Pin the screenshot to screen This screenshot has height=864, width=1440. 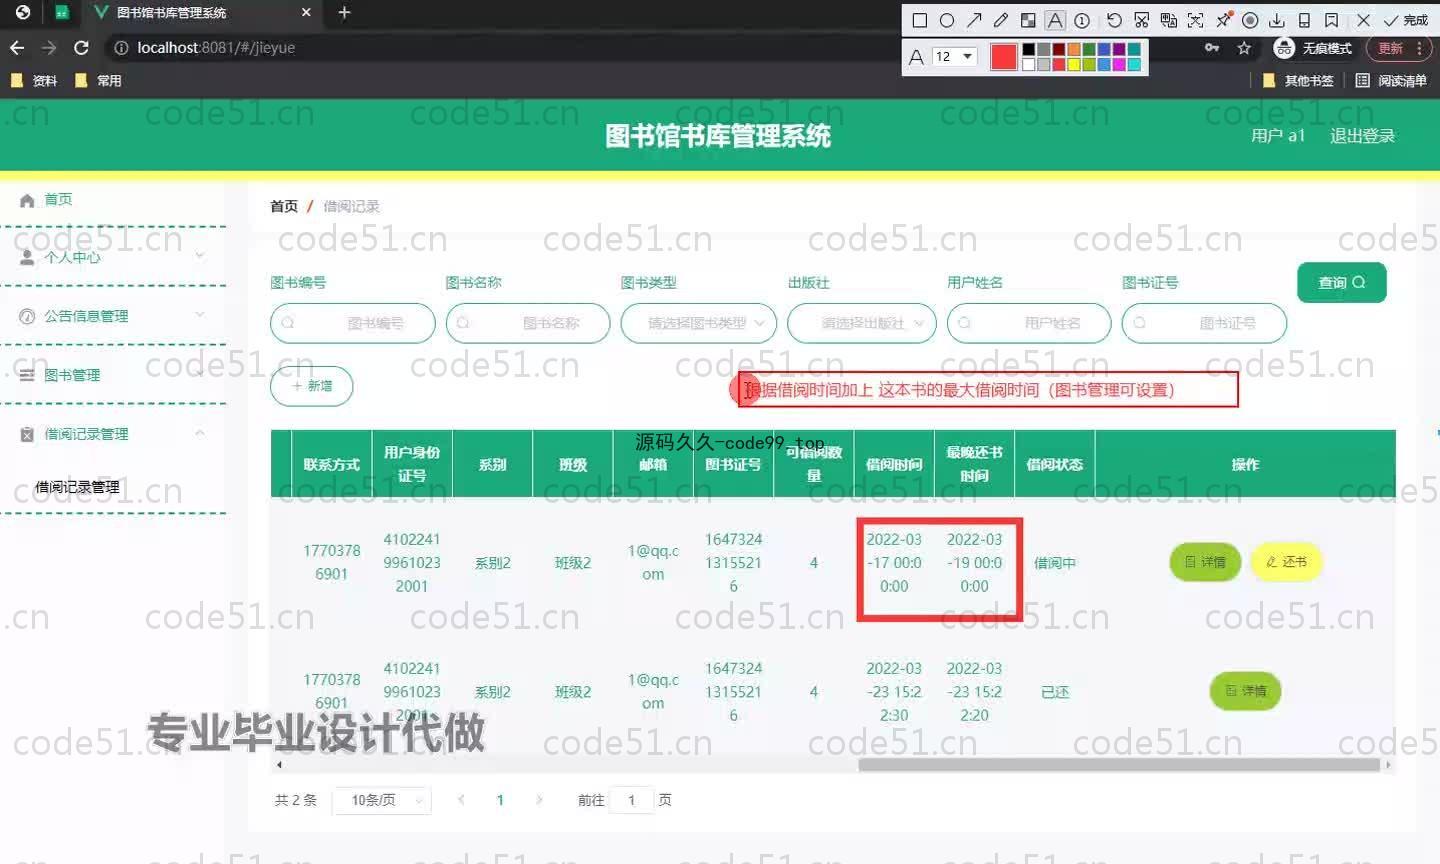[x=1223, y=20]
